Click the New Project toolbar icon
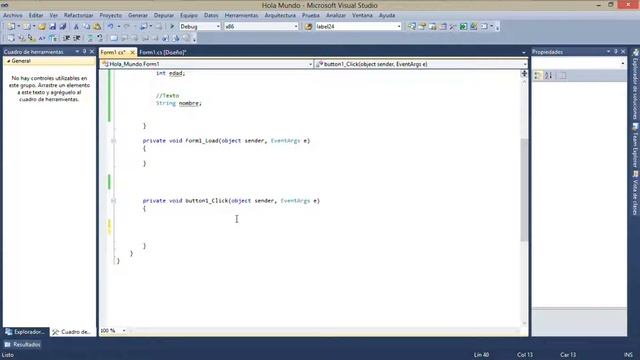 tap(11, 27)
